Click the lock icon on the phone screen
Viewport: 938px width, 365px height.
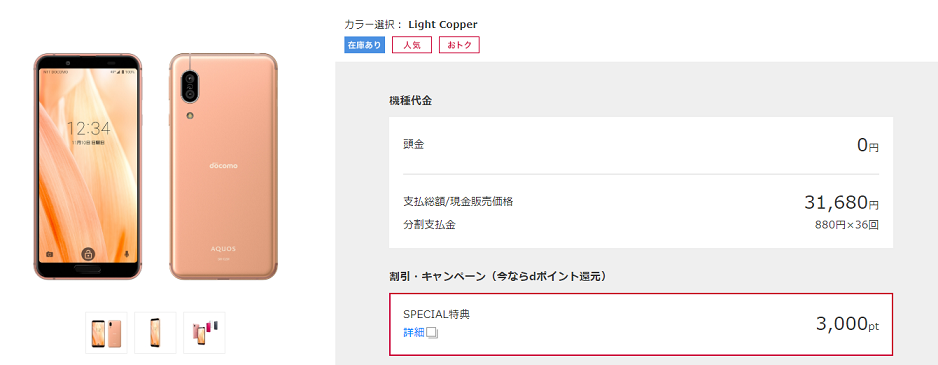pos(88,254)
